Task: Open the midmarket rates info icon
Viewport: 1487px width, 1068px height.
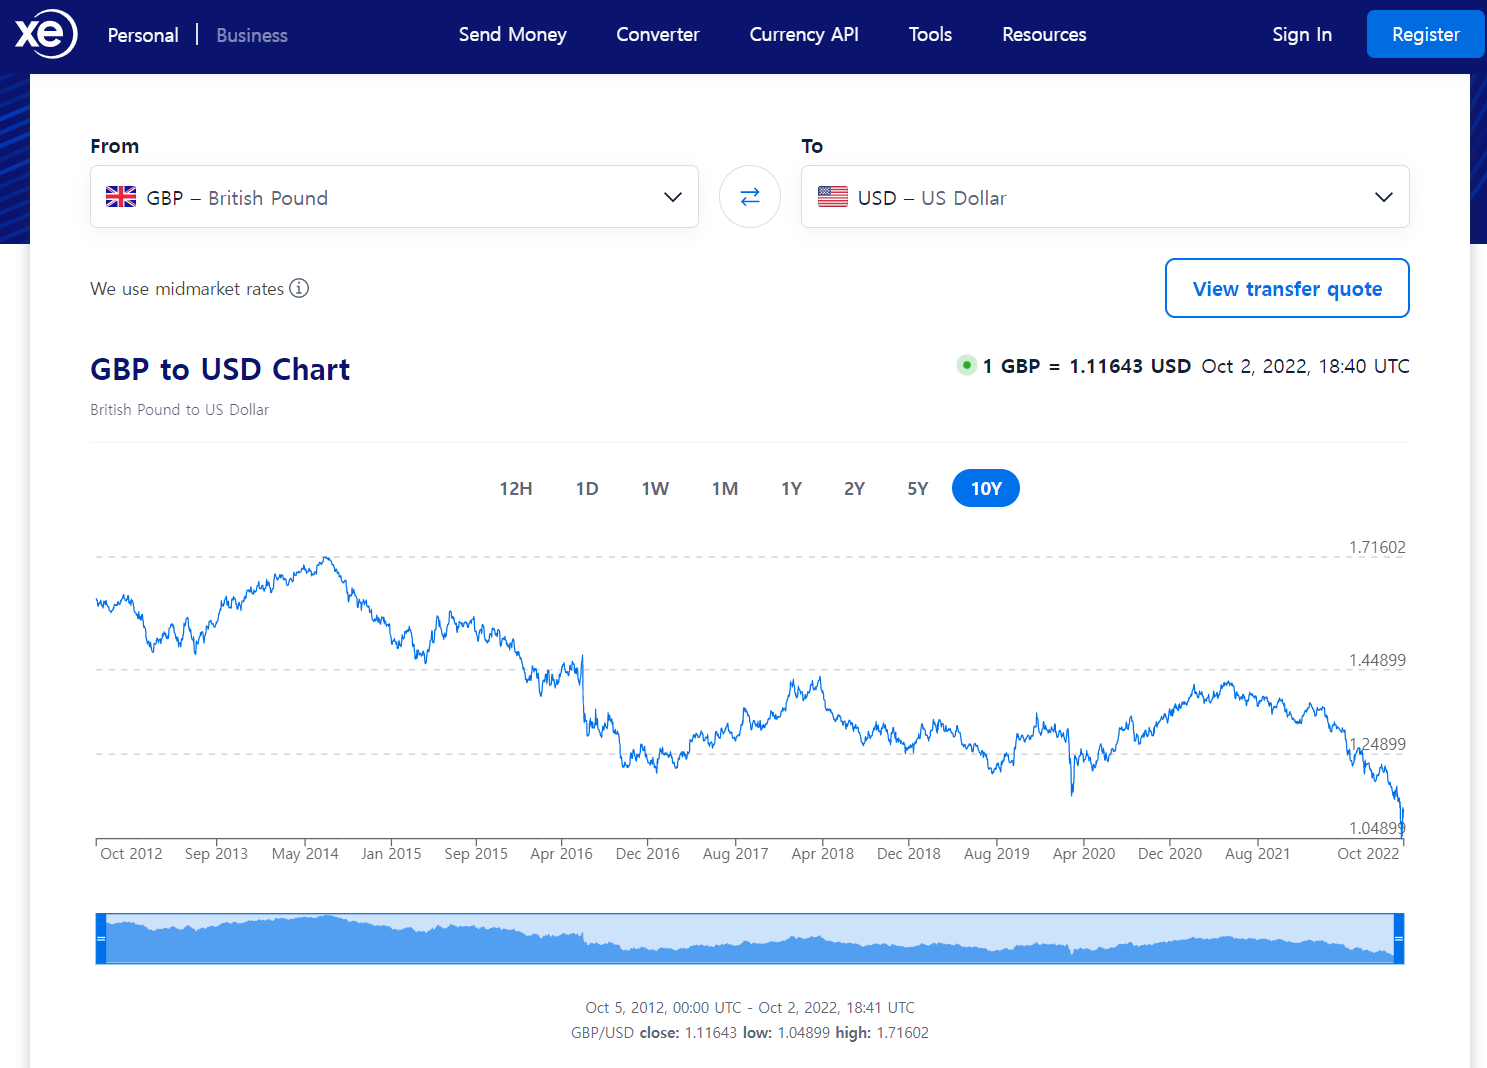Action: click(299, 288)
